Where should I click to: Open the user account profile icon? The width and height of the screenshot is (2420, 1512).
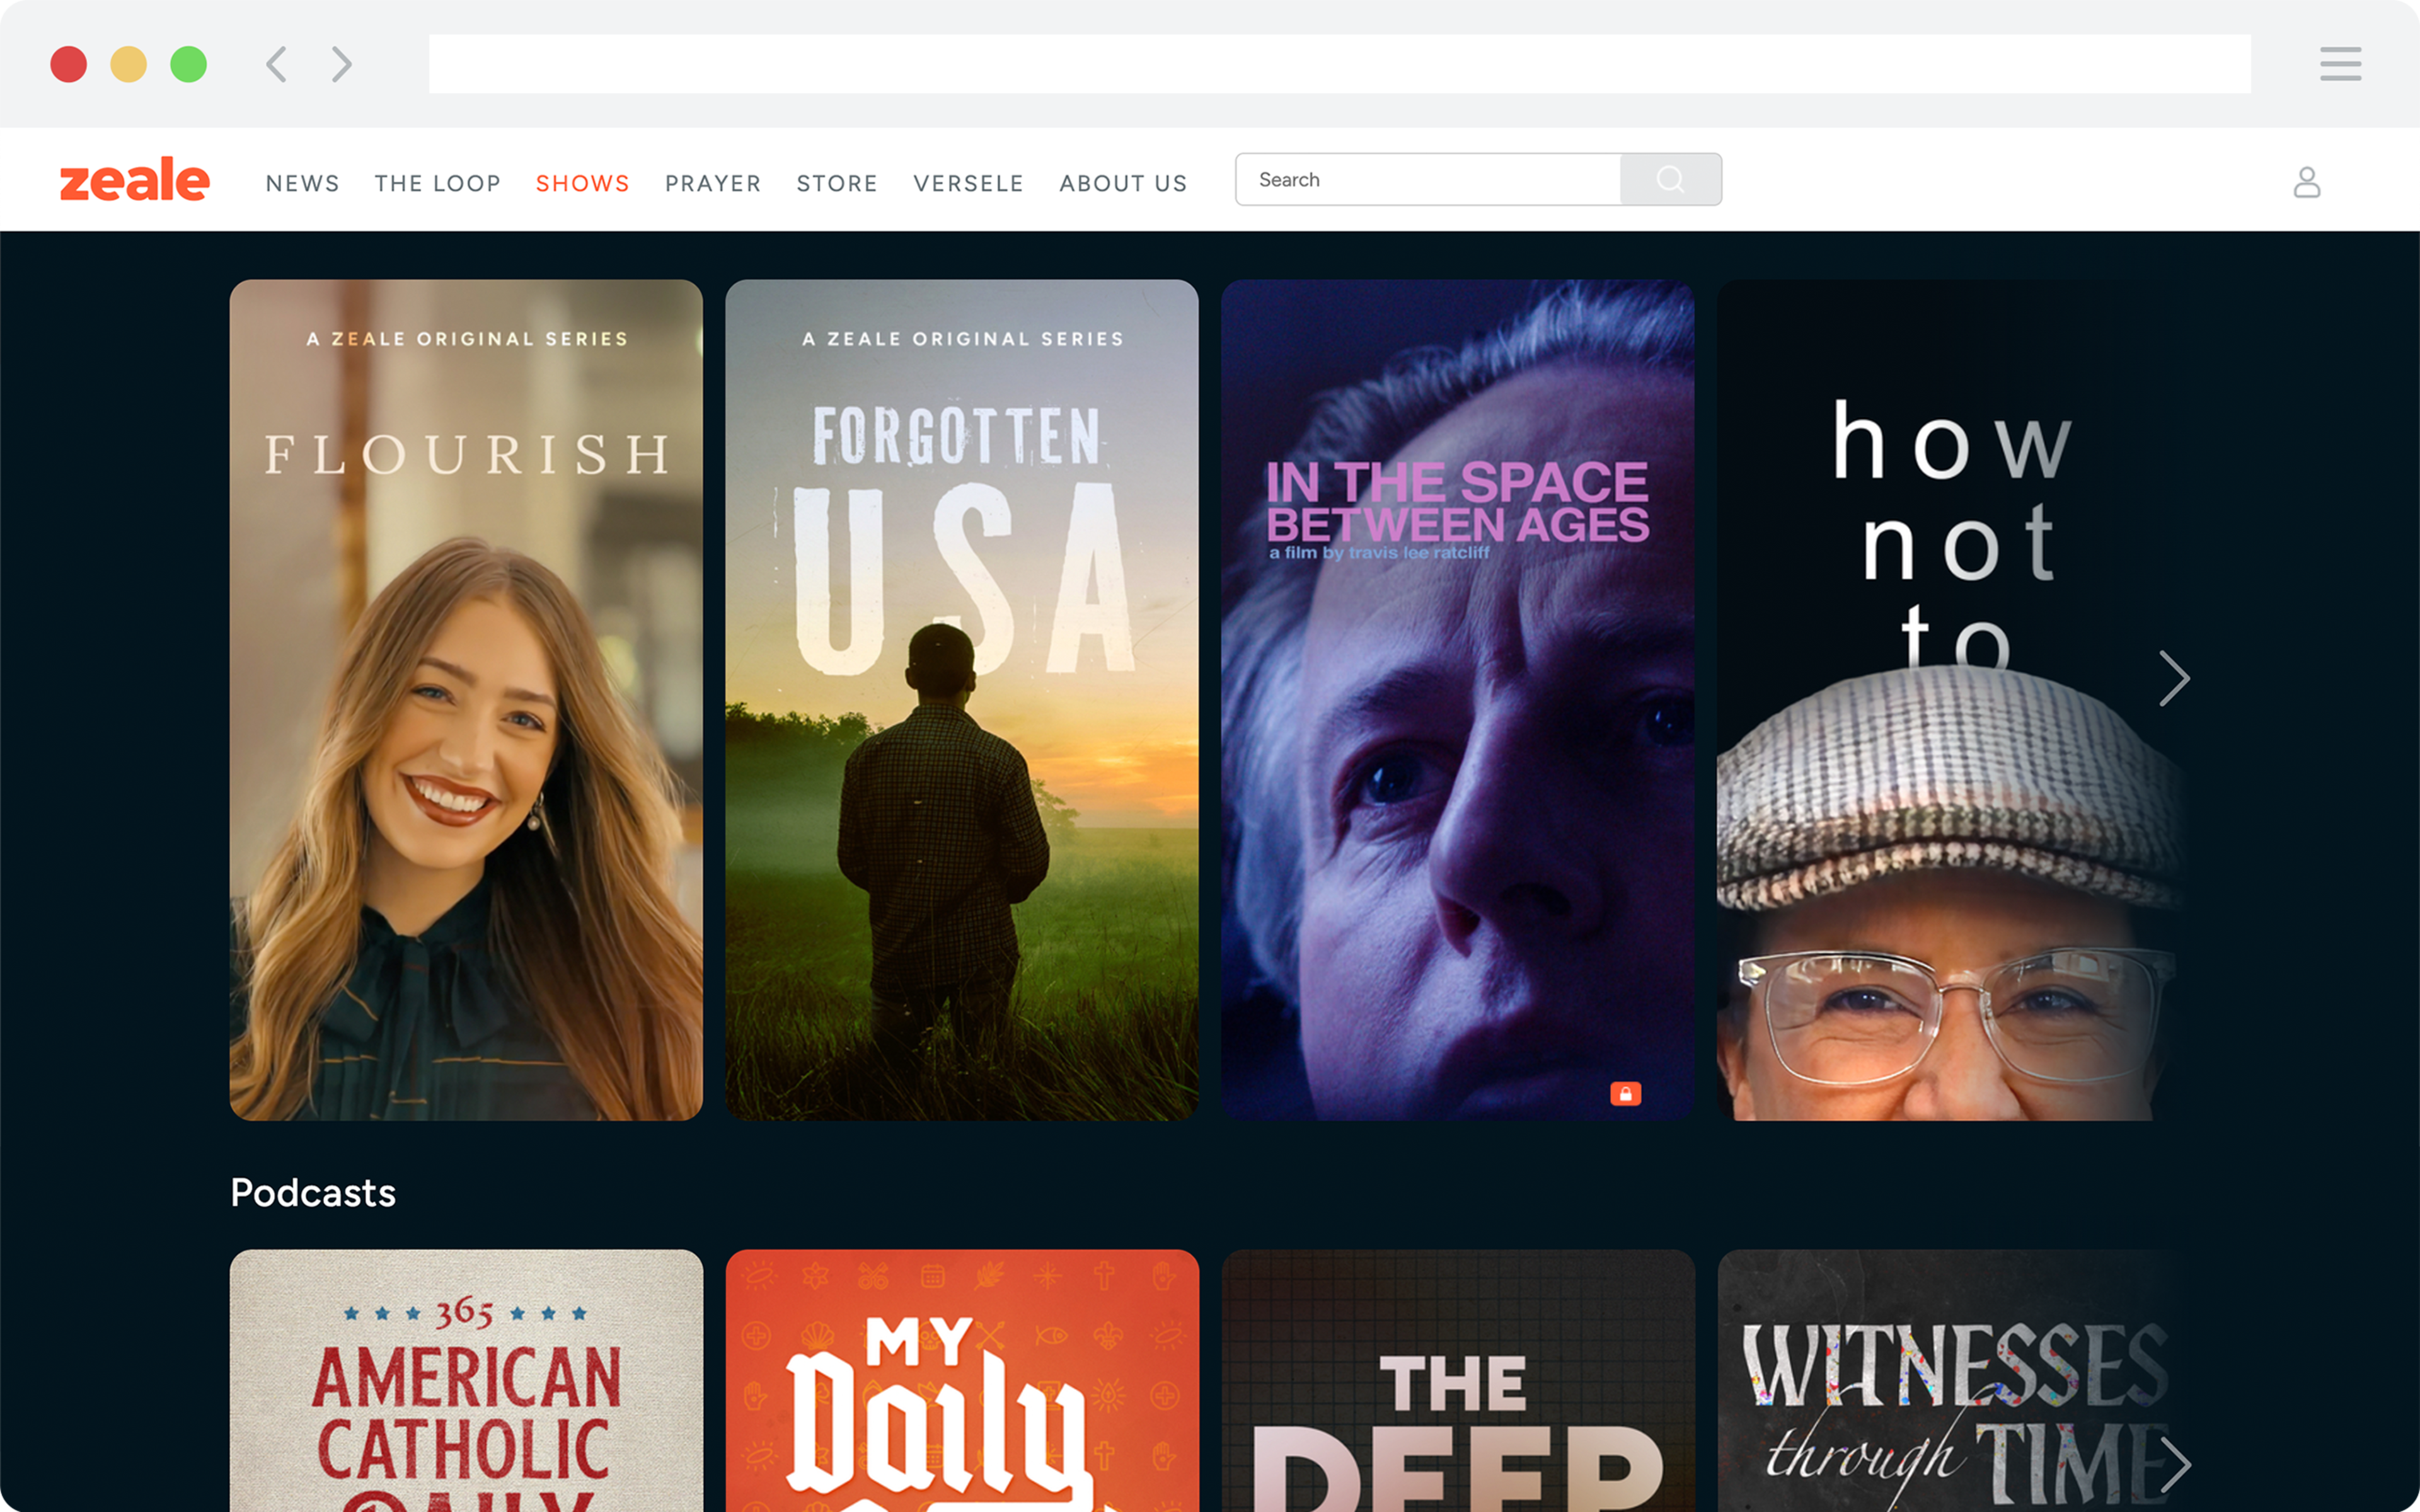click(x=2306, y=182)
